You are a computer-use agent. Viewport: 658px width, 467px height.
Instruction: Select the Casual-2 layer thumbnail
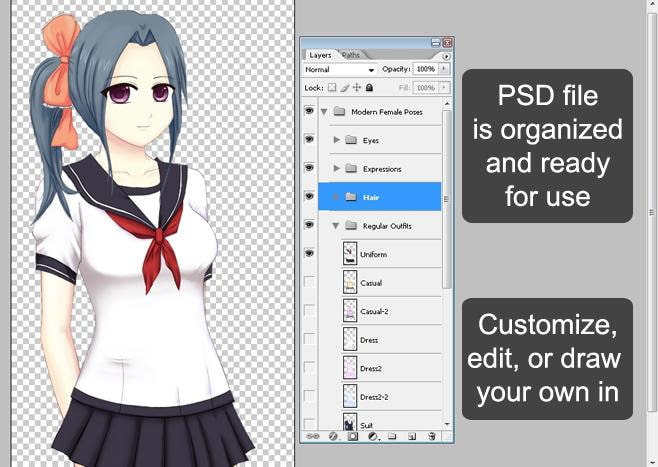(350, 310)
